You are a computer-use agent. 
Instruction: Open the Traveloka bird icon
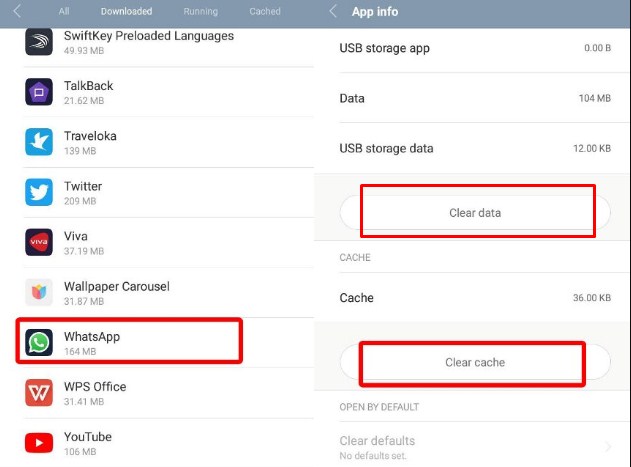coord(39,142)
